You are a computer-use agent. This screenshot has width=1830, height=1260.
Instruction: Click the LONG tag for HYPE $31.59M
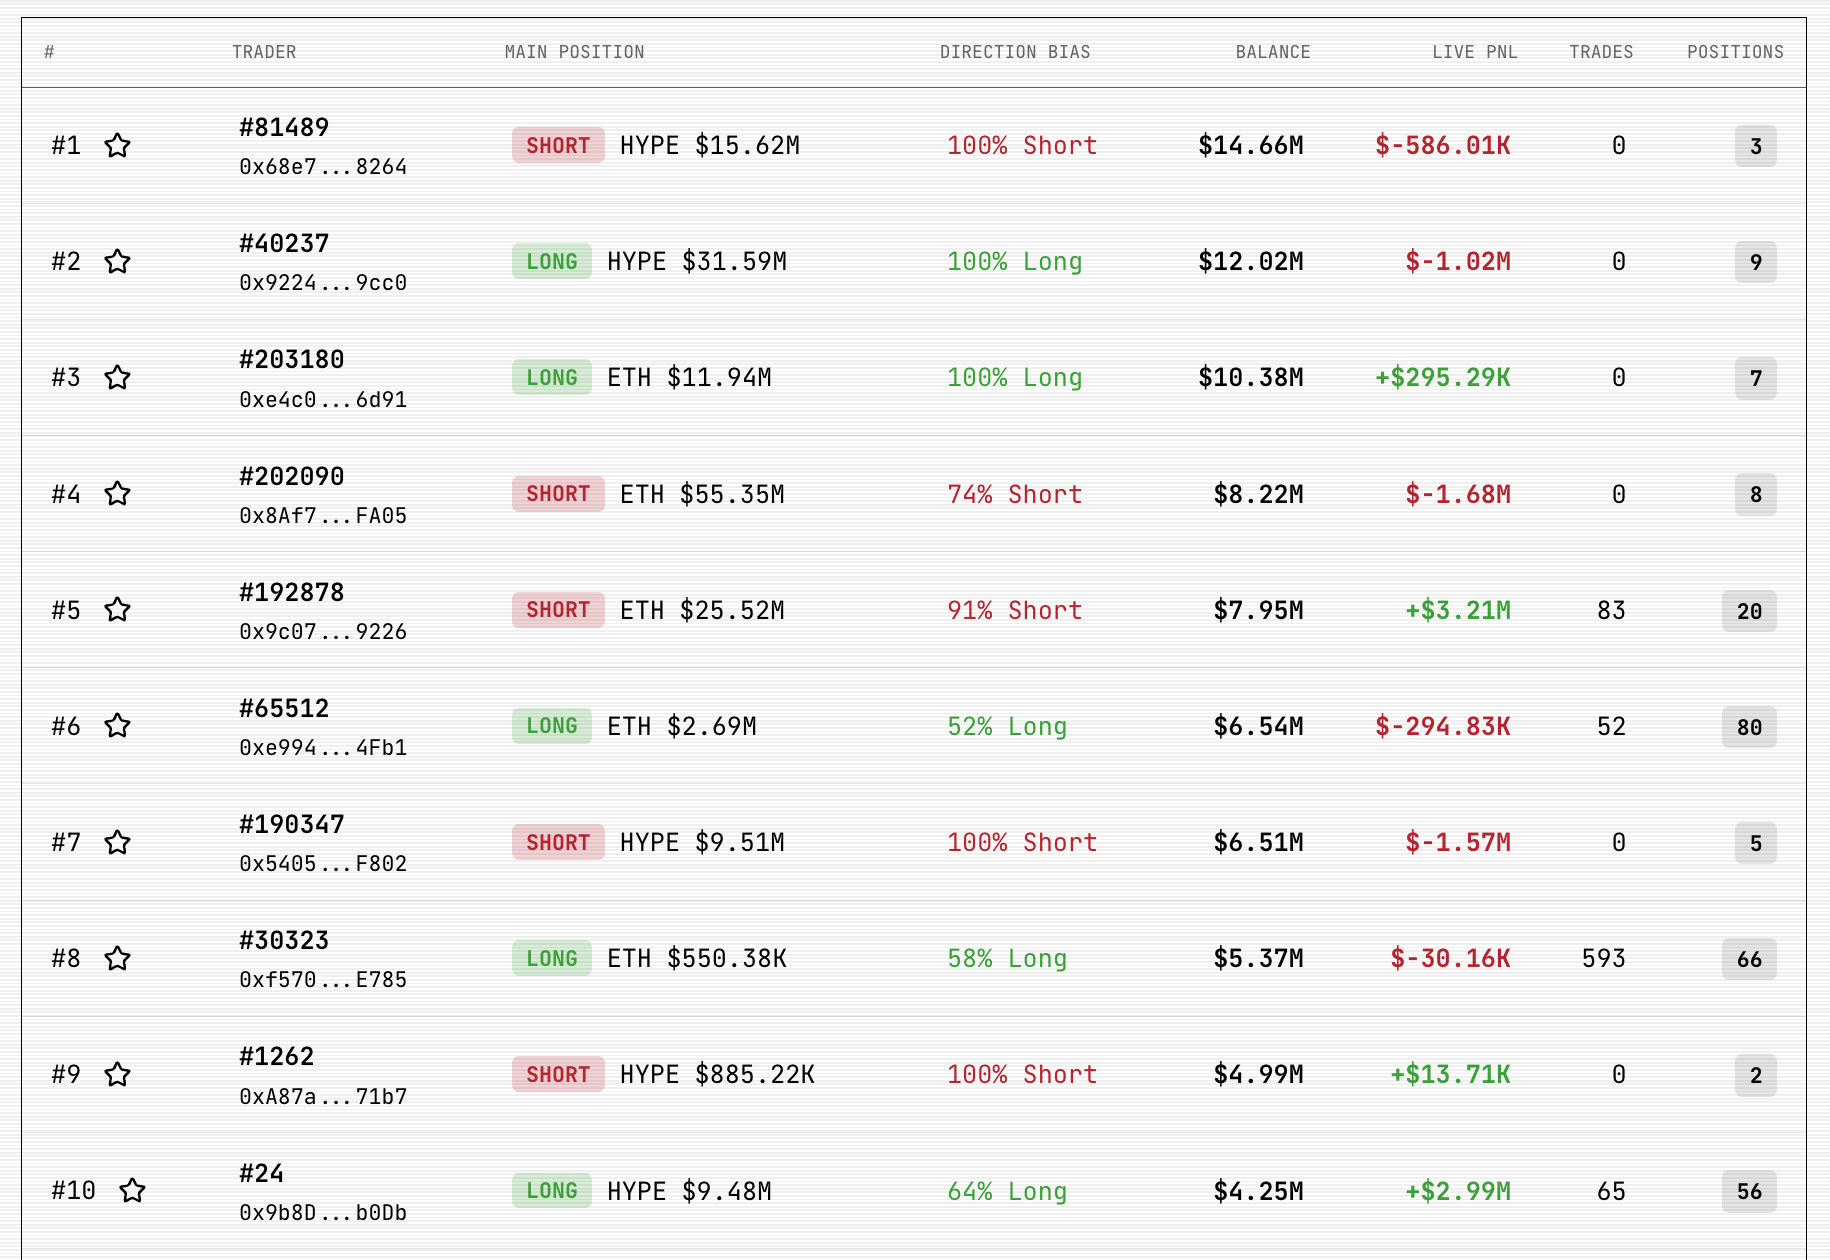point(552,262)
